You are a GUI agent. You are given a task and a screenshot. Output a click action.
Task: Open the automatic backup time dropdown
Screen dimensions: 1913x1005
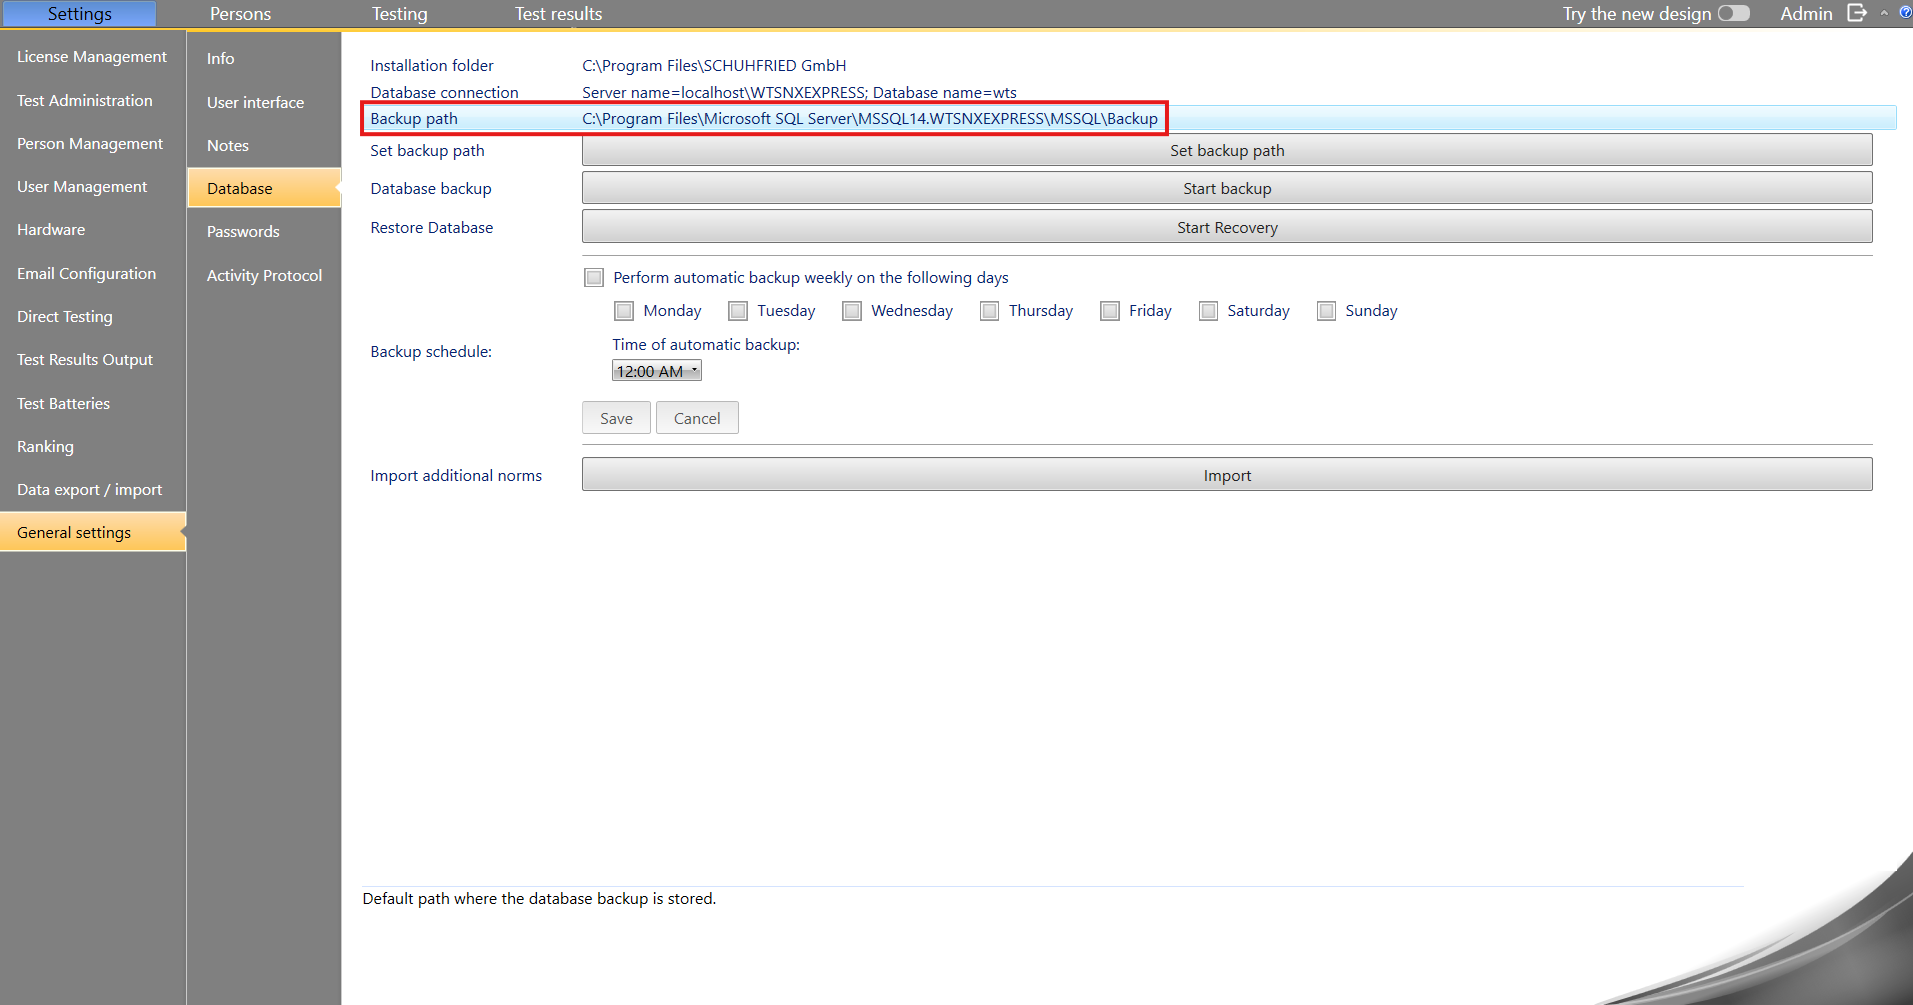[656, 371]
